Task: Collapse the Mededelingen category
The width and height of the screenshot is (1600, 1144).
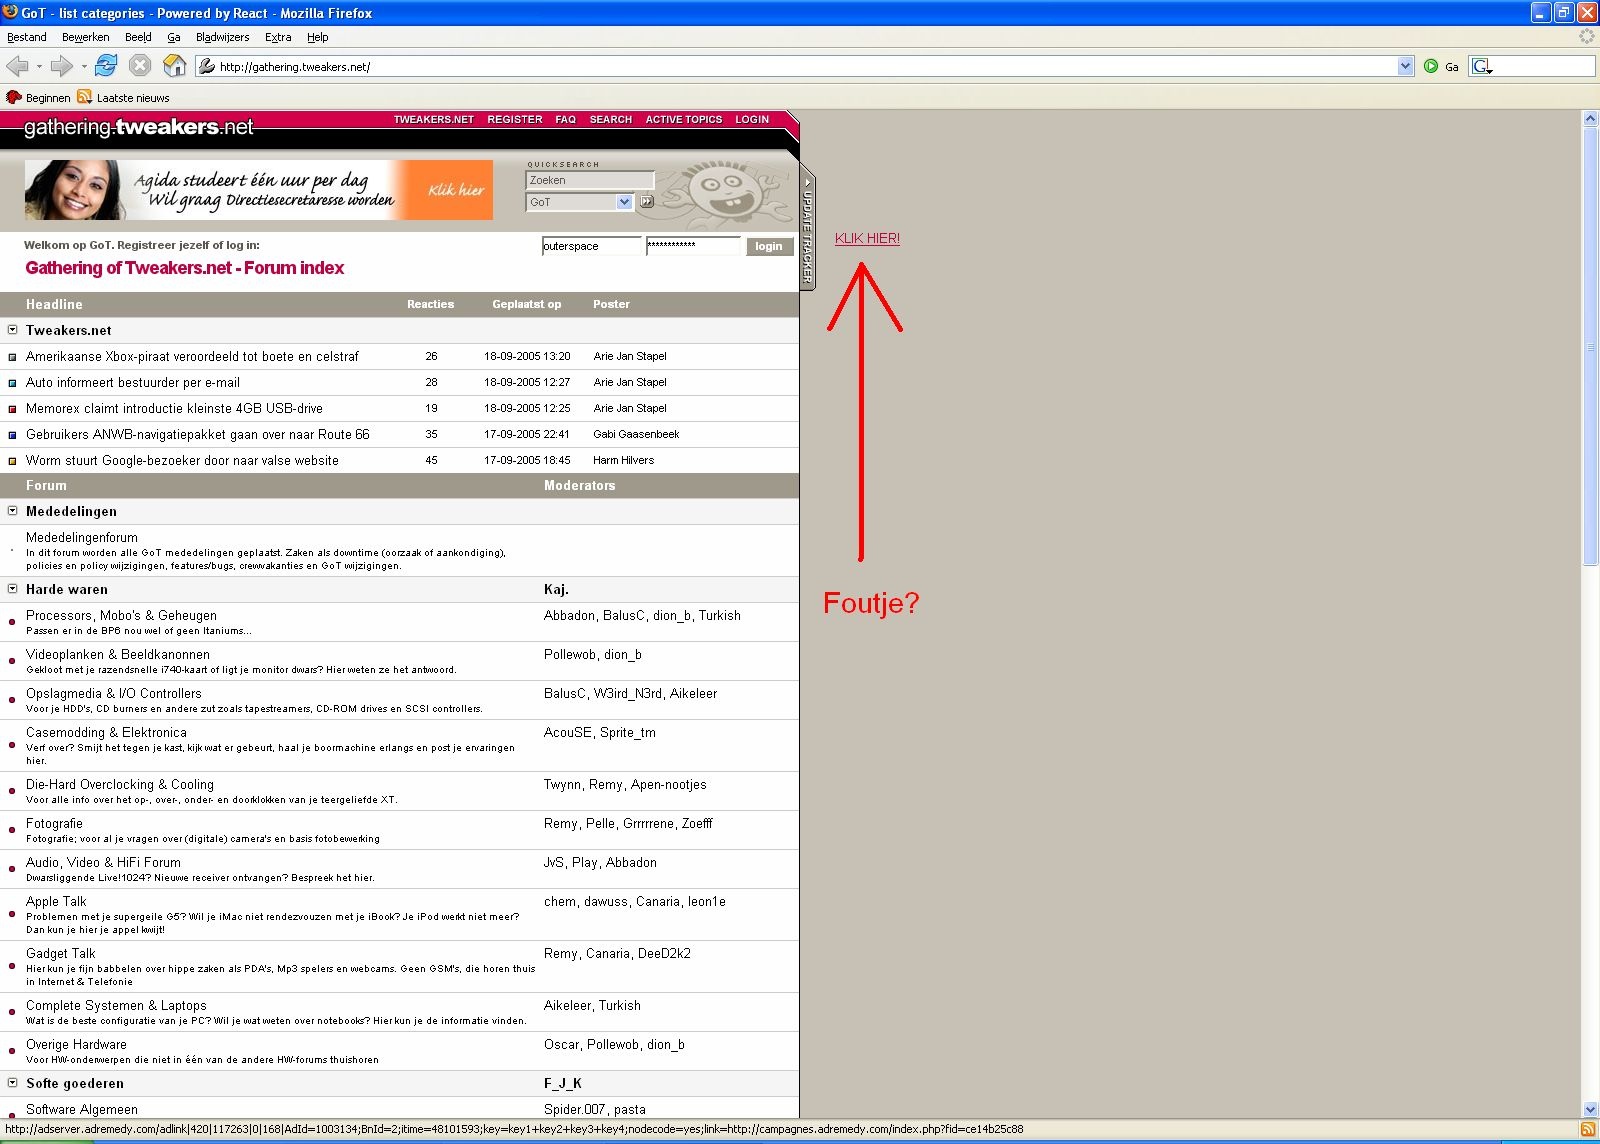Action: point(13,511)
